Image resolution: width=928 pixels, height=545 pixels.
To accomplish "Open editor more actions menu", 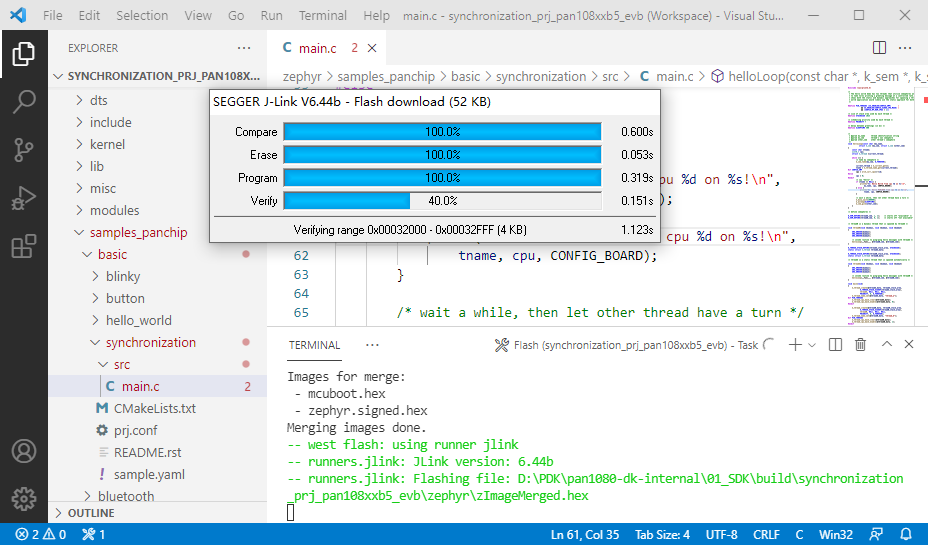I will 905,48.
